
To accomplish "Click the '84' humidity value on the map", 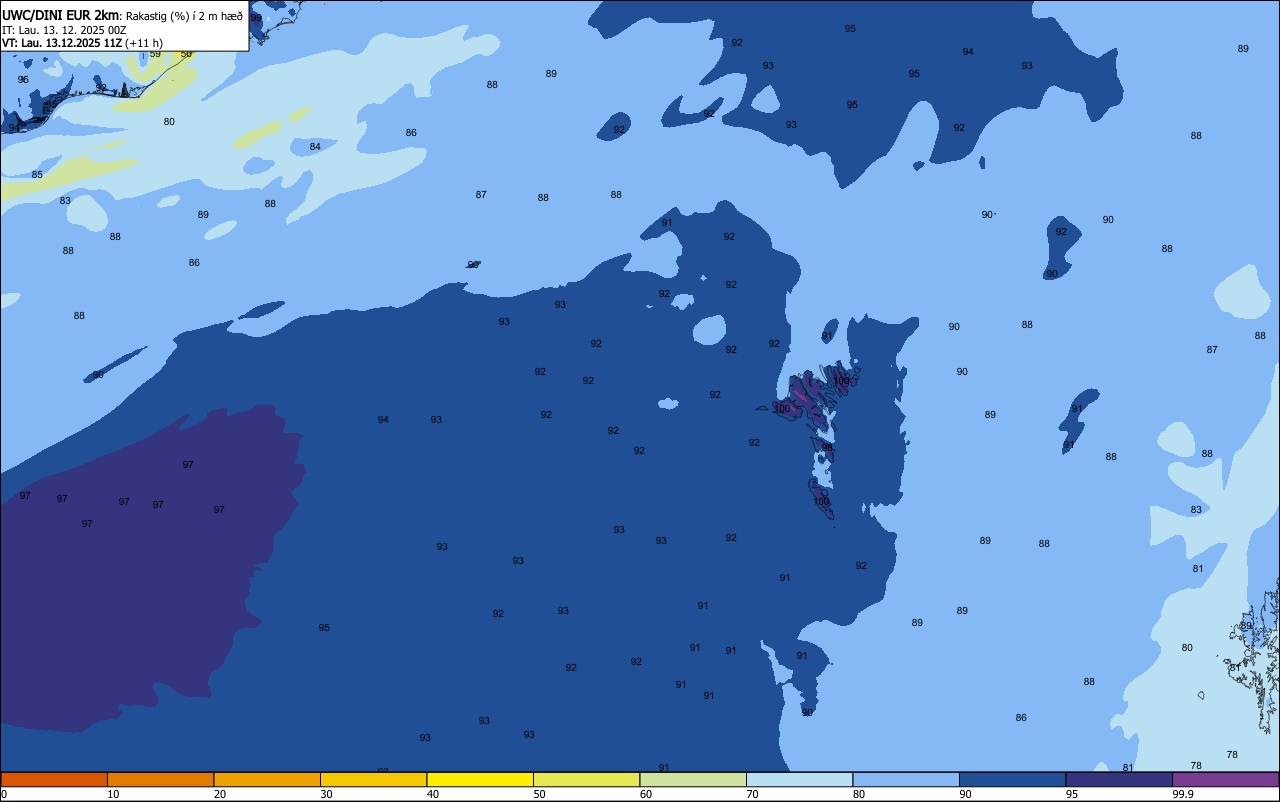I will point(315,147).
